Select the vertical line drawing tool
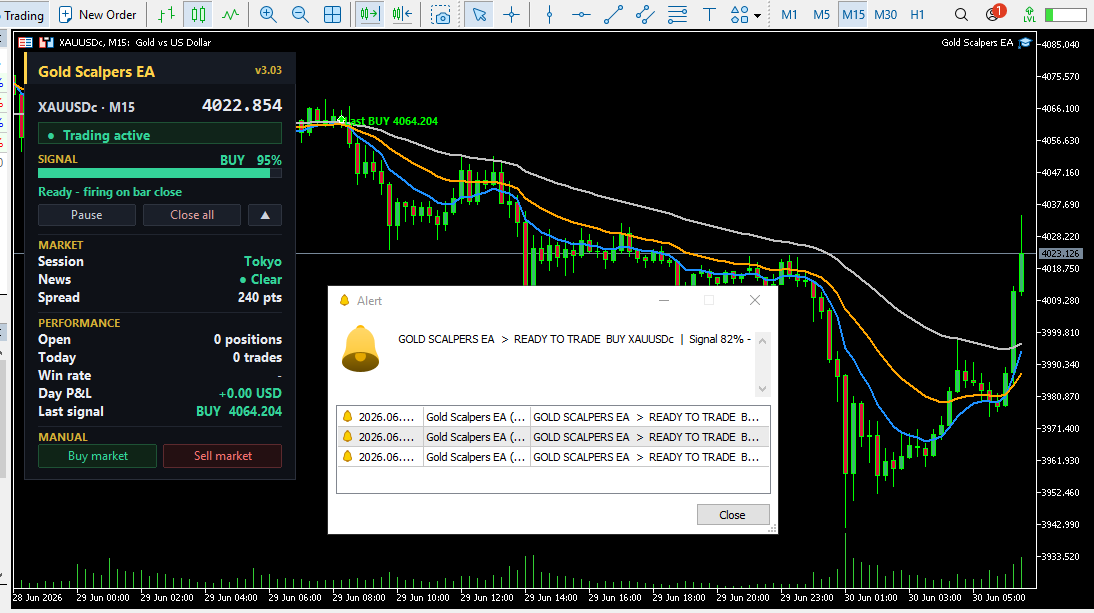This screenshot has height=613, width=1094. click(549, 15)
